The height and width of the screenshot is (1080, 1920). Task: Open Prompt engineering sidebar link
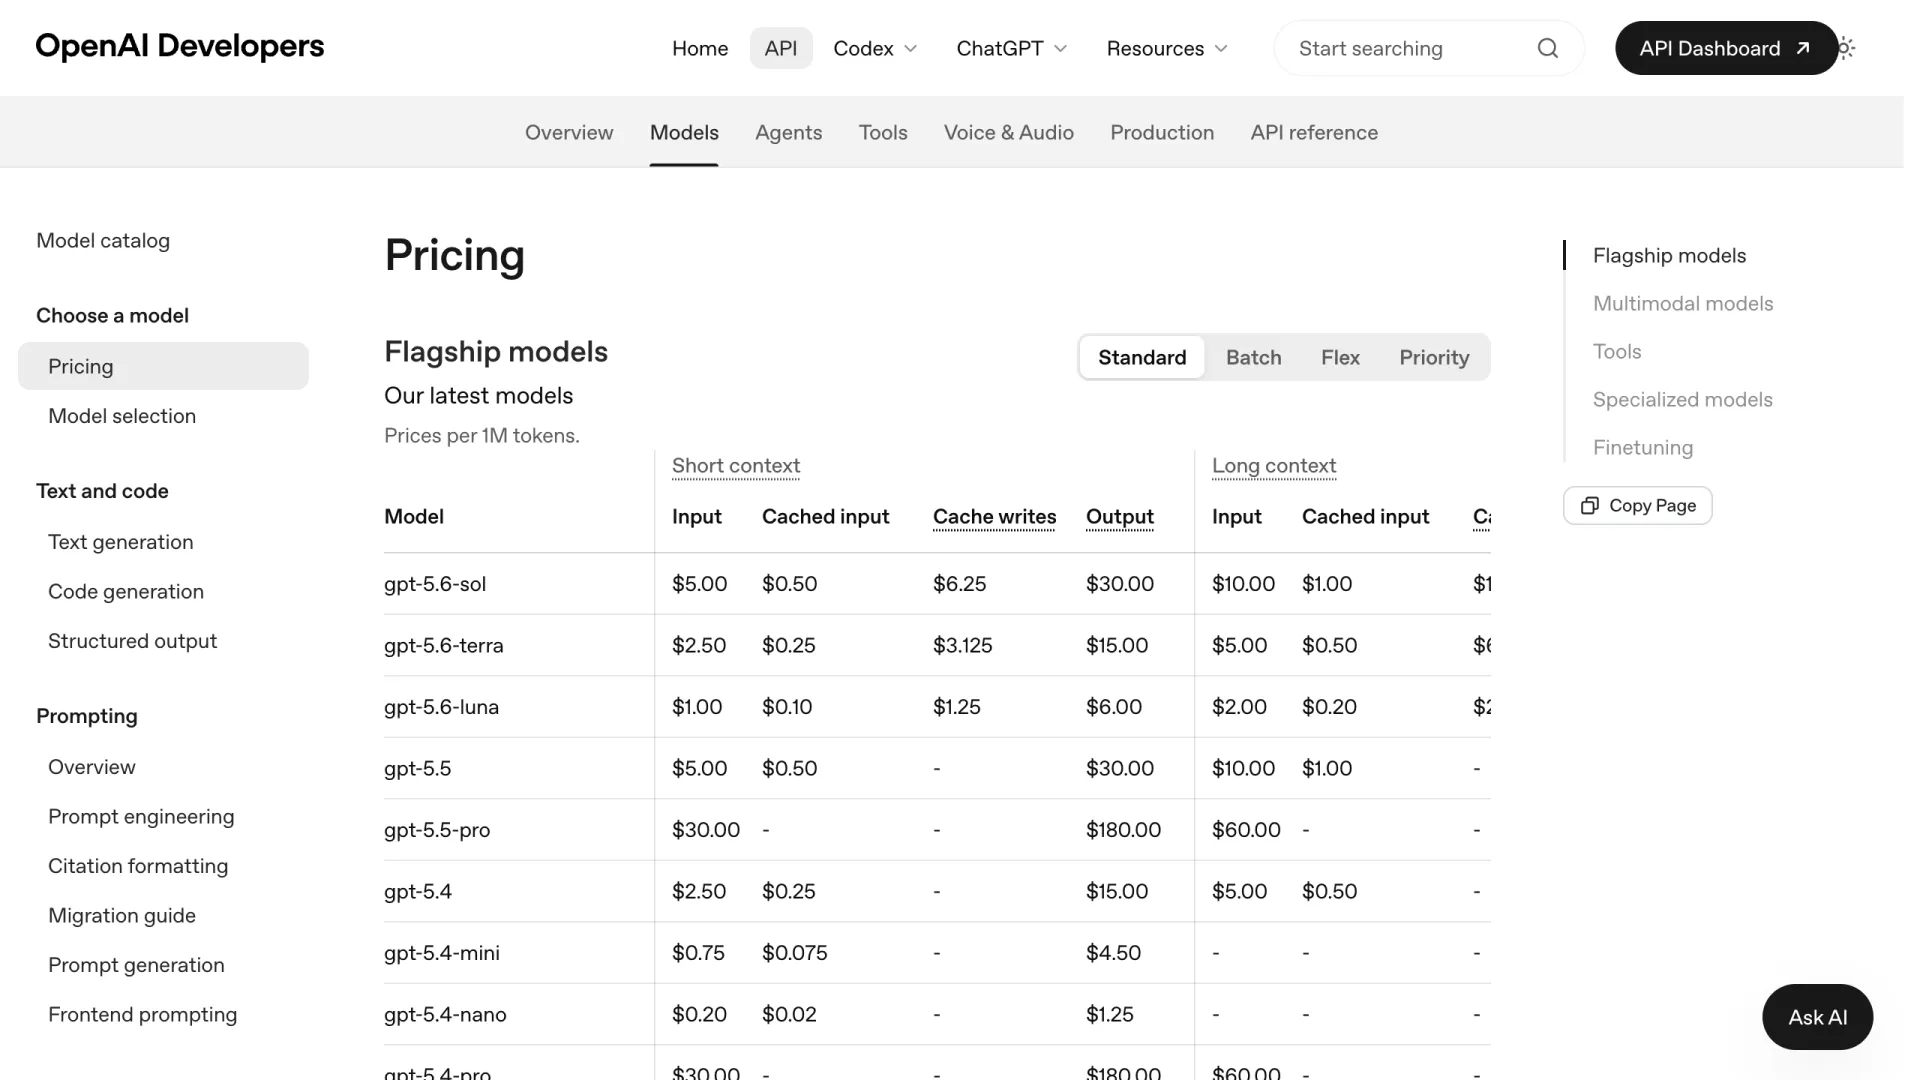[x=141, y=817]
